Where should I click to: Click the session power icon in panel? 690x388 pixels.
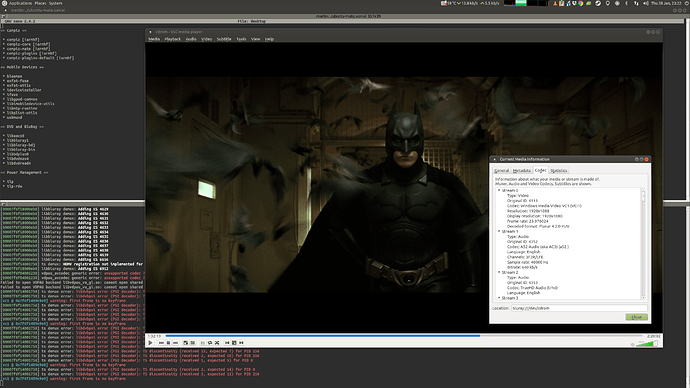(686, 3)
